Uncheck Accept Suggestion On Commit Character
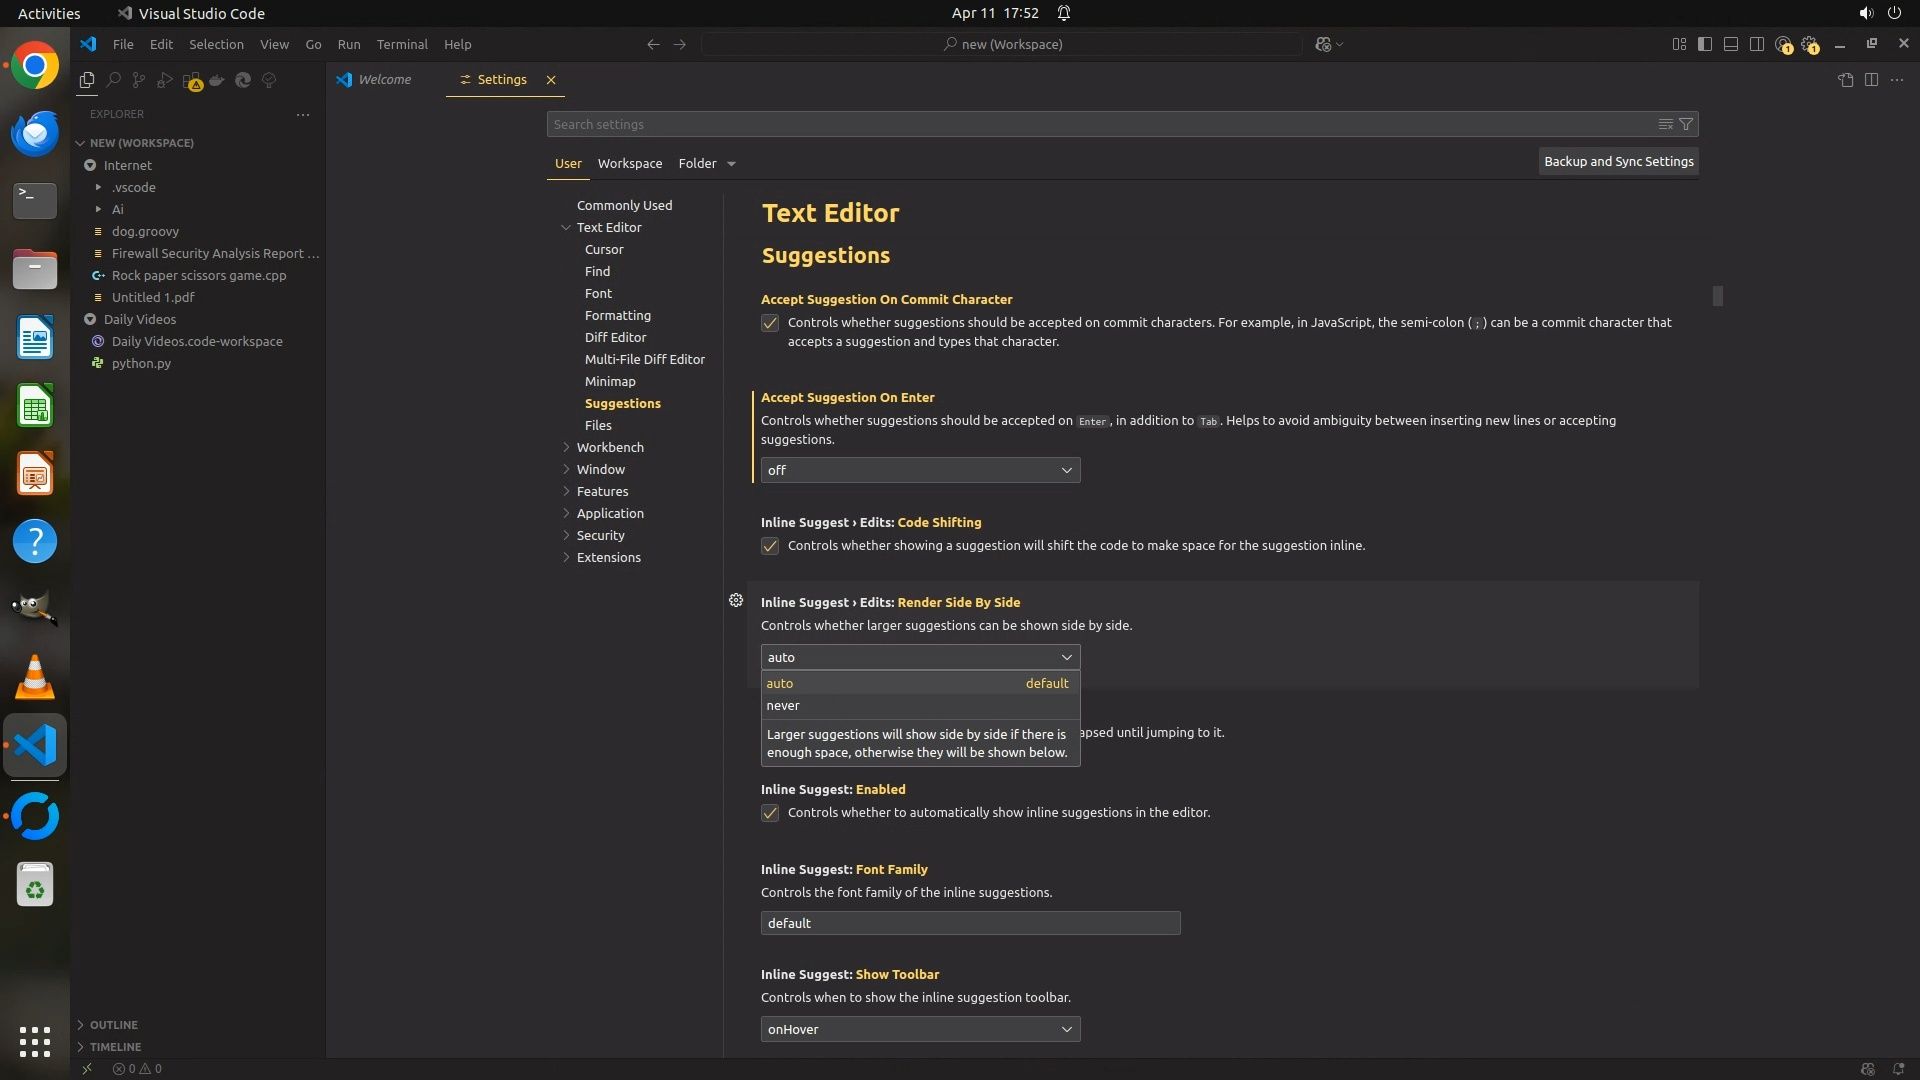 [x=770, y=323]
